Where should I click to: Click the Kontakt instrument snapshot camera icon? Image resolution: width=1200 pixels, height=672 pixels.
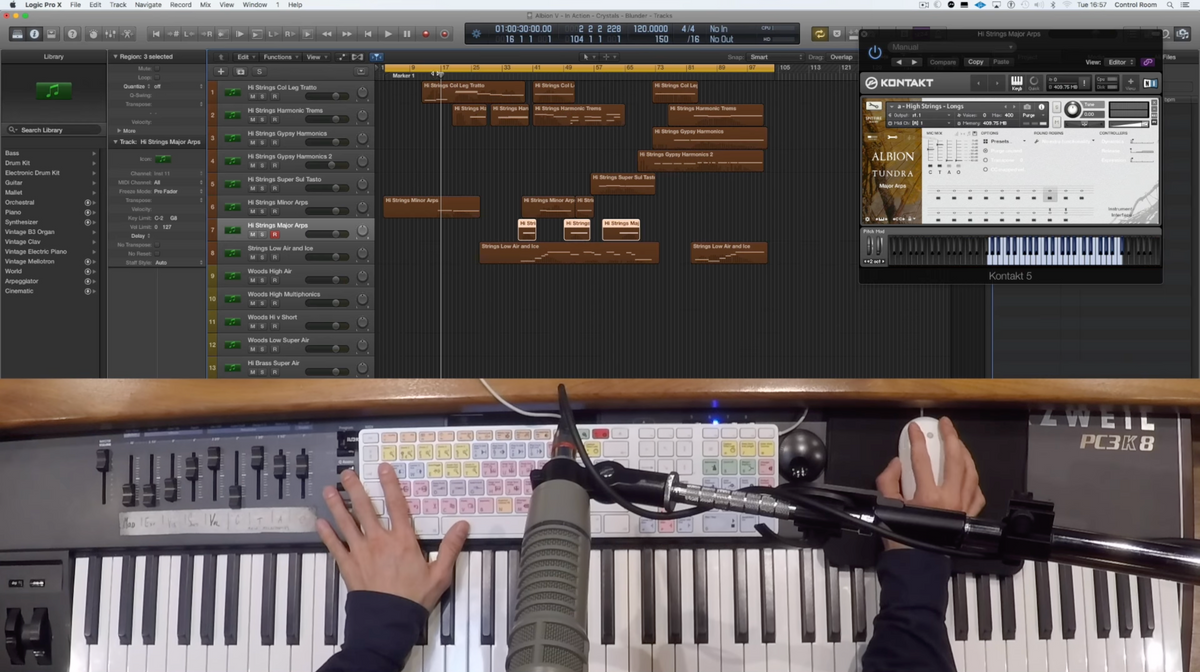[x=1027, y=106]
